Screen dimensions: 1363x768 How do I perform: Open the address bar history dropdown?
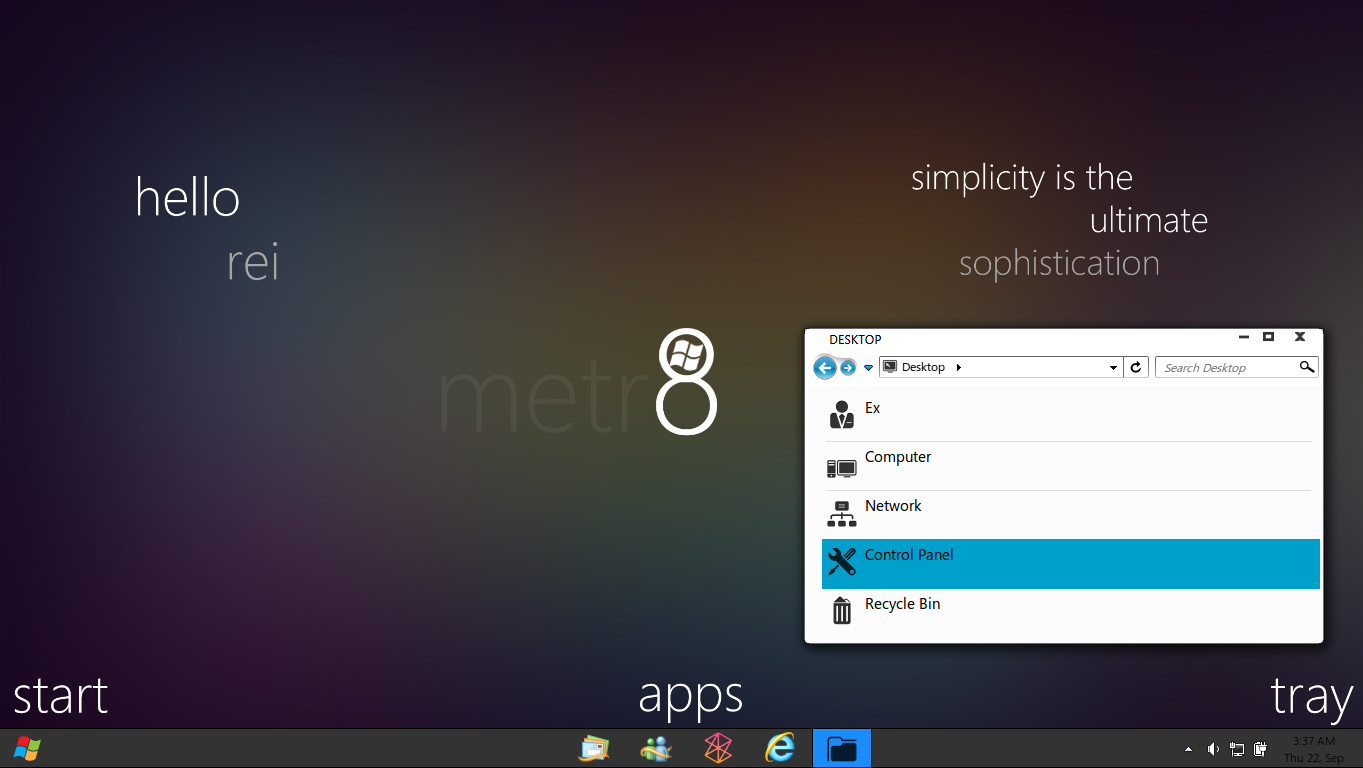click(x=1113, y=368)
